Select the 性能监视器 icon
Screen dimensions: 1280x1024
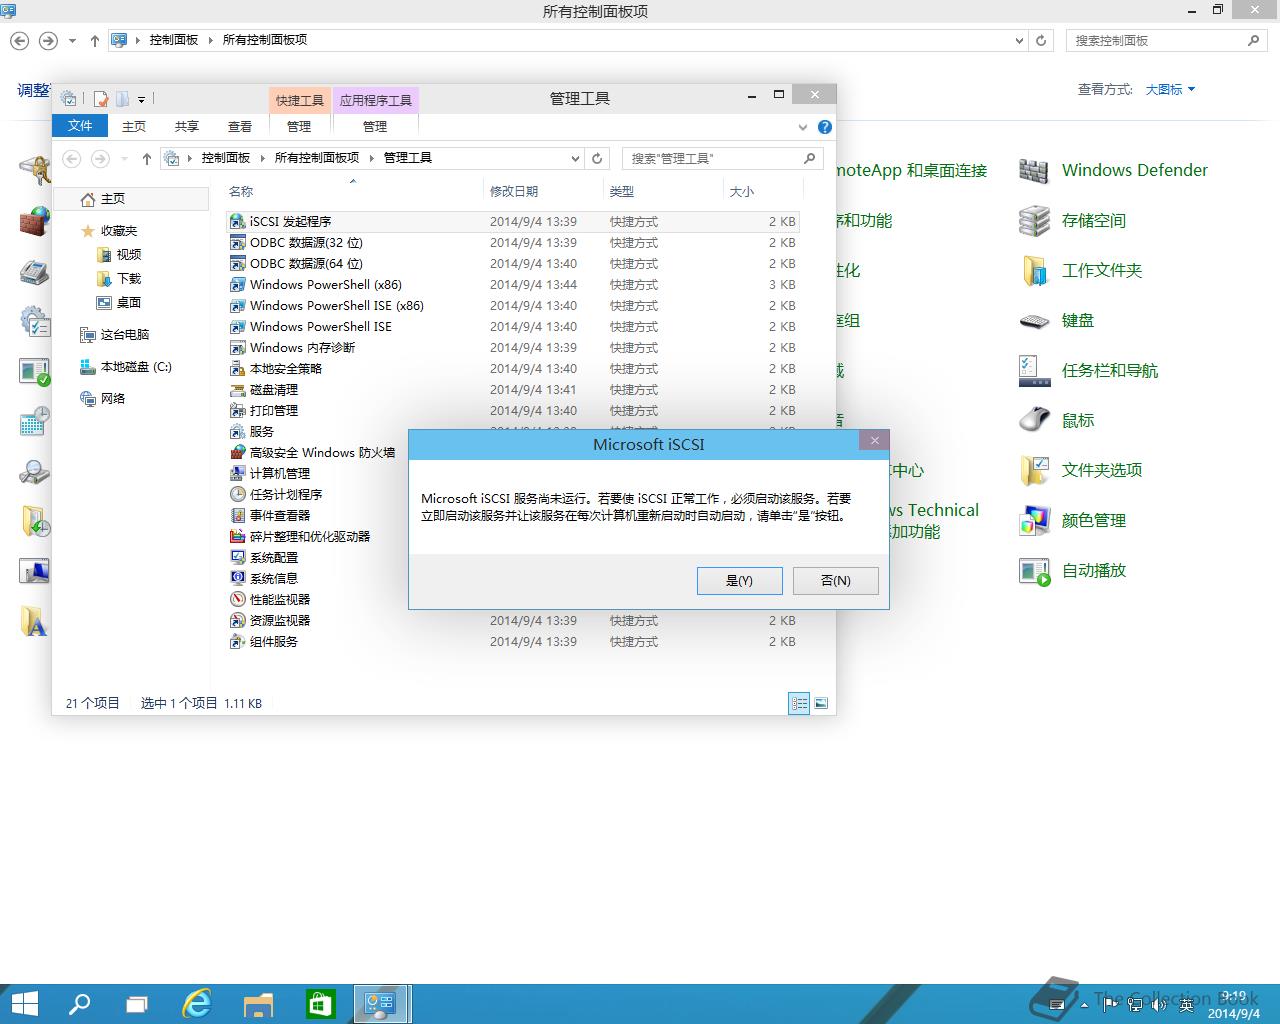coord(238,599)
